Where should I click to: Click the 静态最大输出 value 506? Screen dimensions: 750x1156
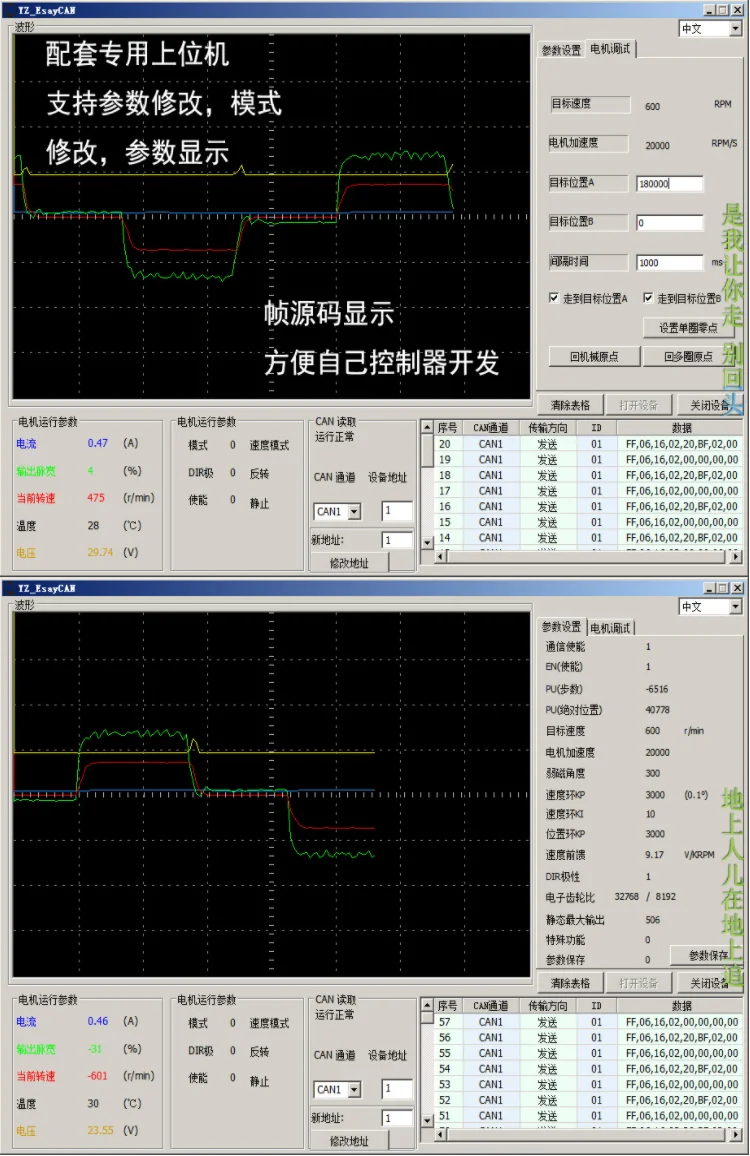[x=653, y=920]
